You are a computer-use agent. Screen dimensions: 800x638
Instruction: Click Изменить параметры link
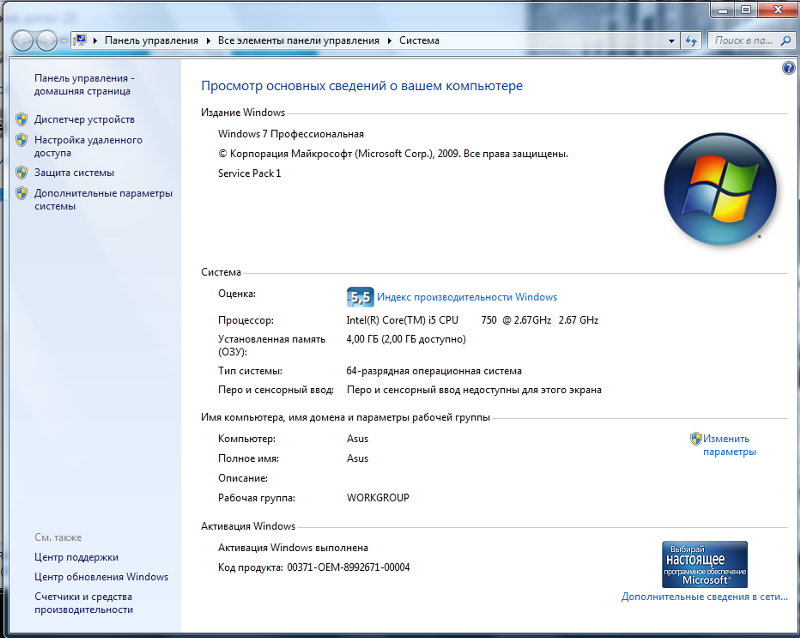(x=729, y=445)
